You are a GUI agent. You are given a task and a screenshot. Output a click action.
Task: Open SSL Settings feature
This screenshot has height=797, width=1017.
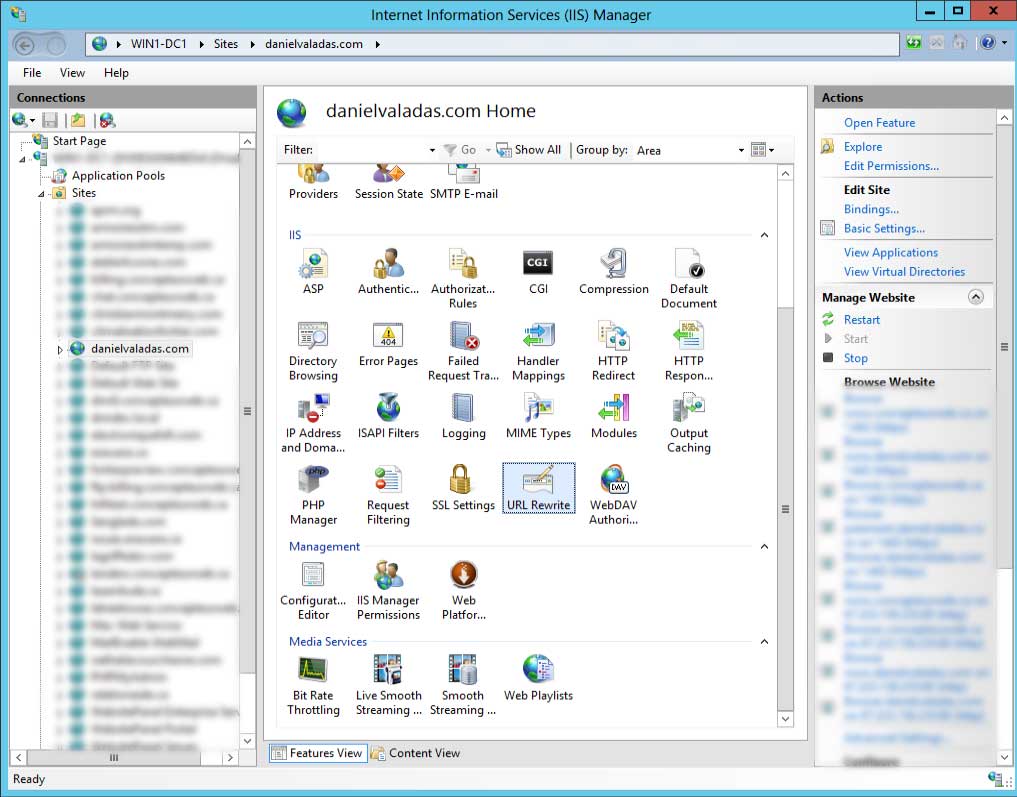(463, 489)
